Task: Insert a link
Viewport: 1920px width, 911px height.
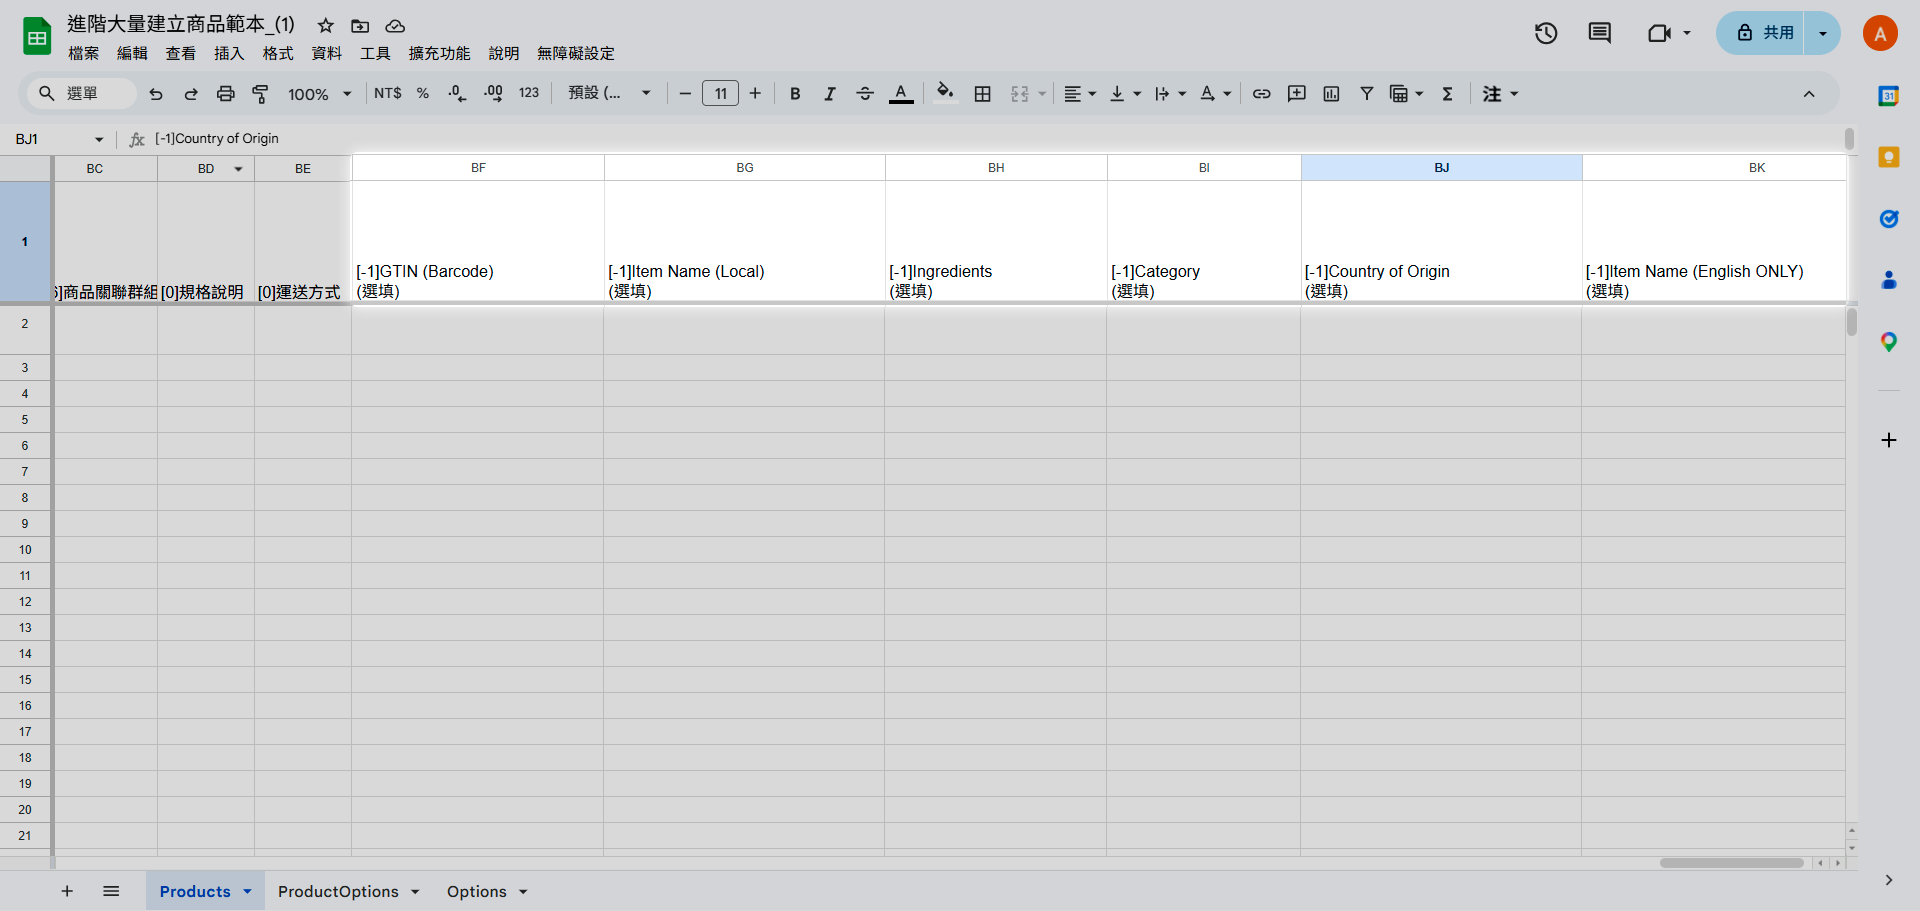Action: click(x=1262, y=94)
